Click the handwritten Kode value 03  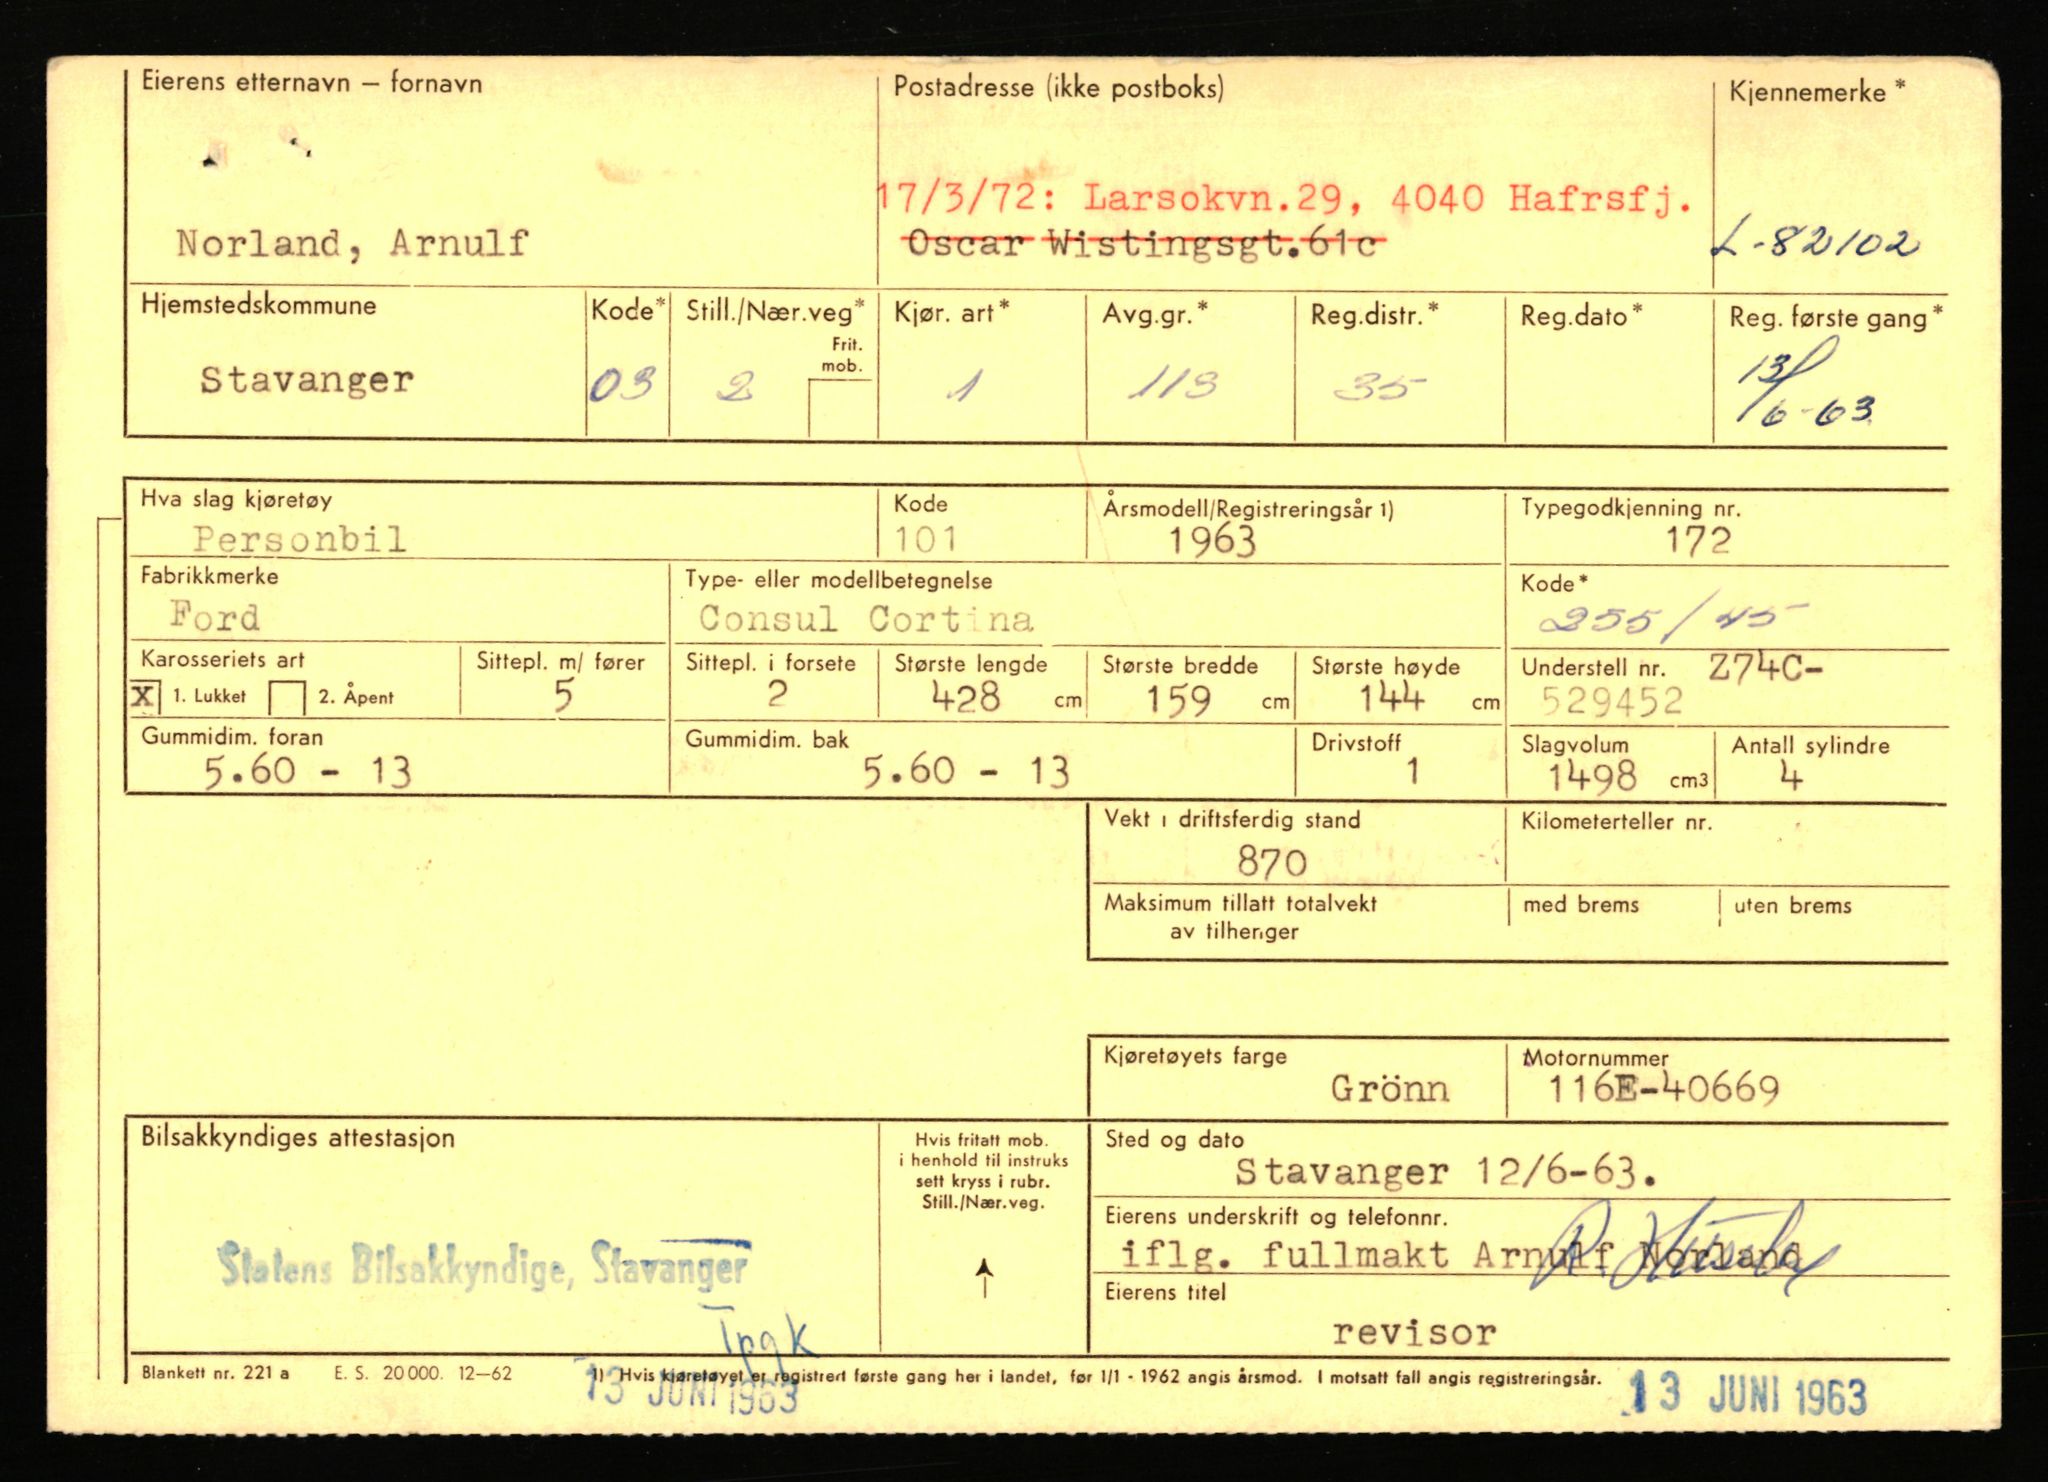point(622,384)
